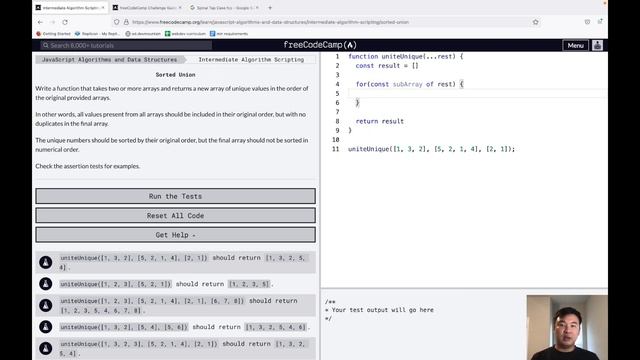Click the padlock site security icon
This screenshot has height=360, width=640.
[126, 22]
